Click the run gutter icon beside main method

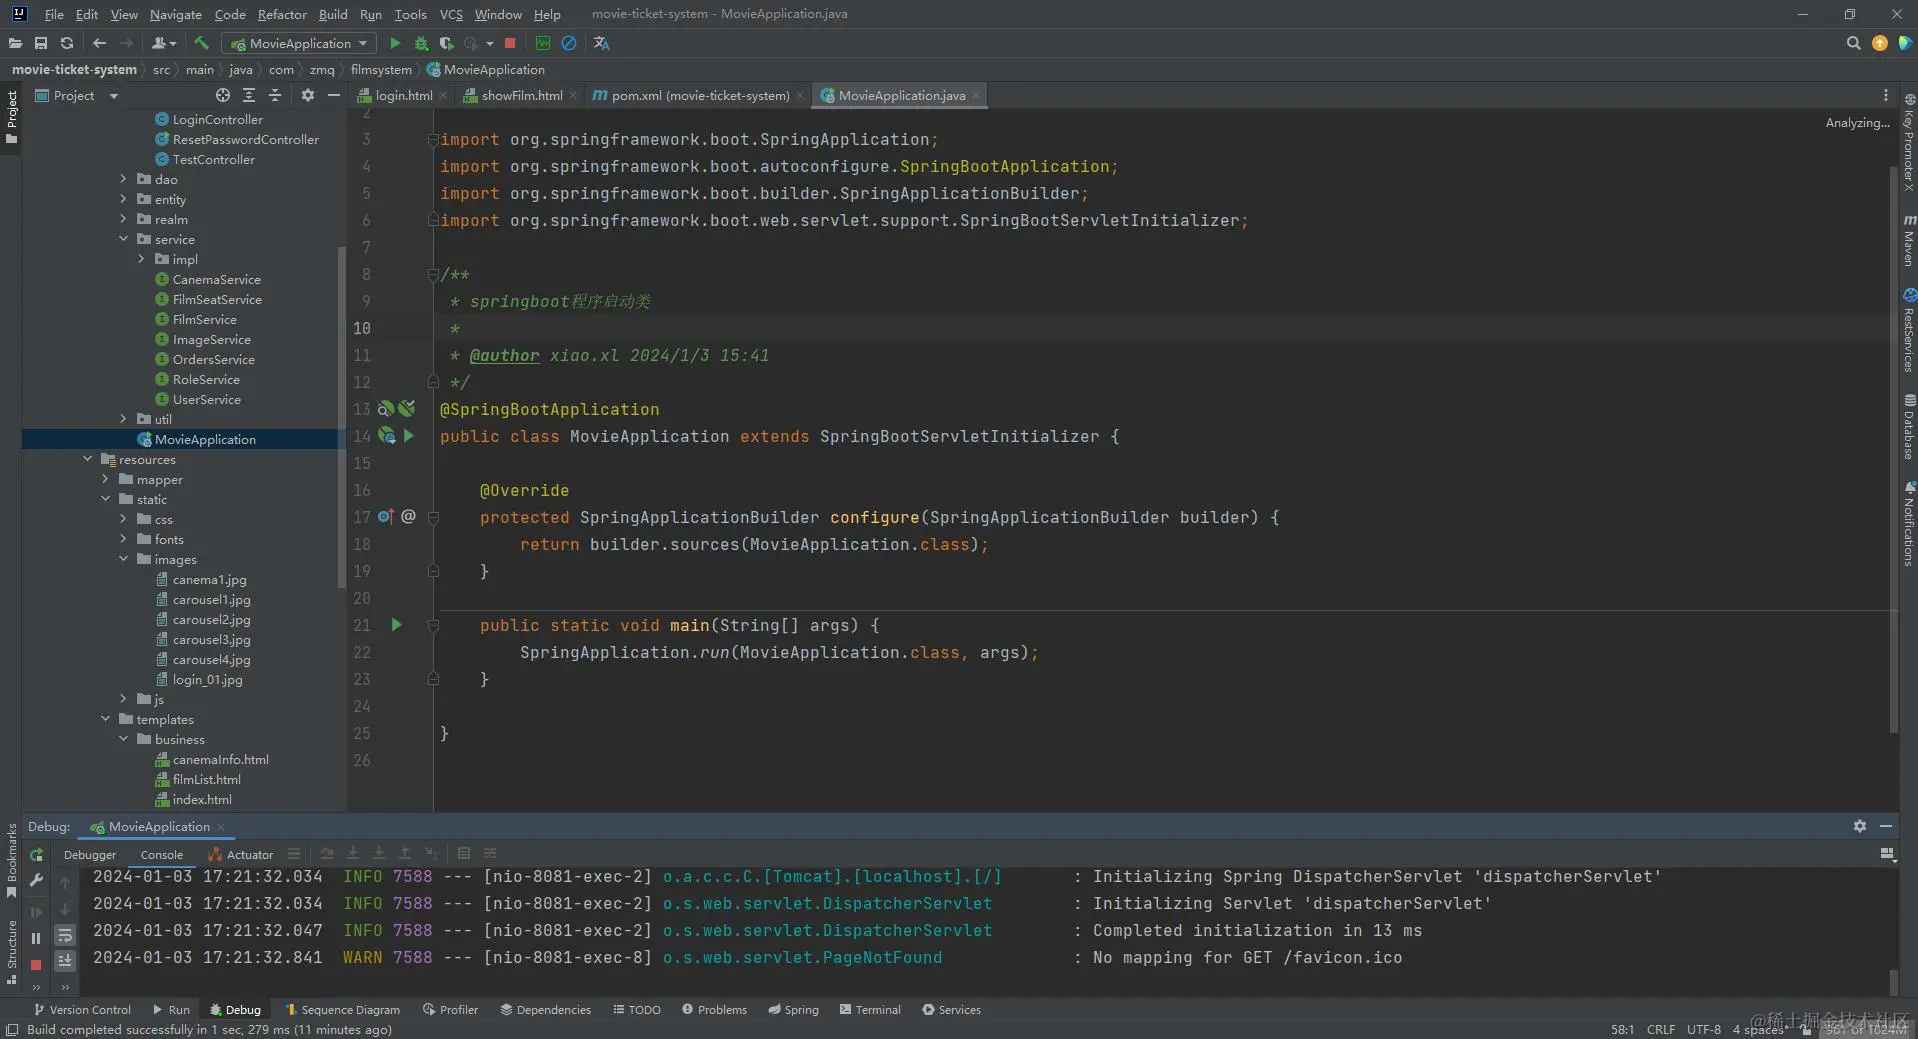pos(396,625)
